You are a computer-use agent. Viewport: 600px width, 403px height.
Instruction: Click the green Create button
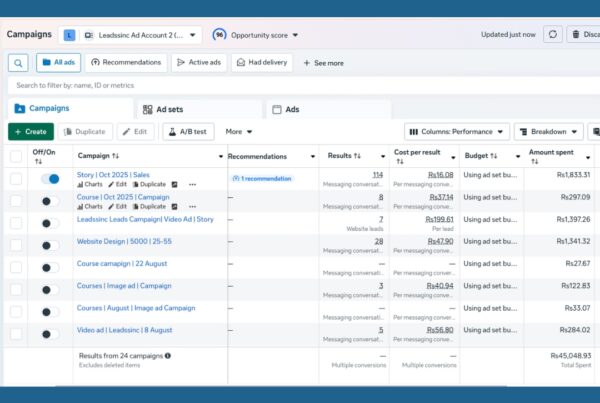pyautogui.click(x=30, y=131)
